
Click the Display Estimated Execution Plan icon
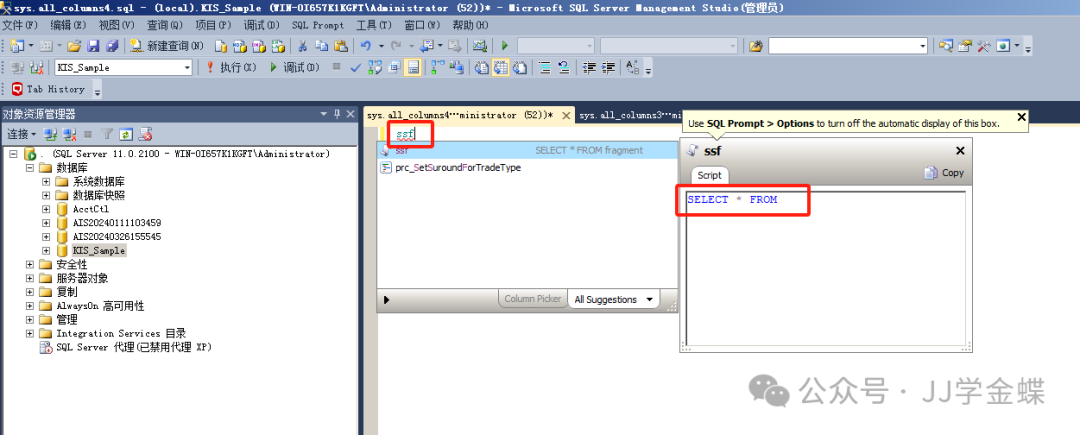[x=375, y=67]
